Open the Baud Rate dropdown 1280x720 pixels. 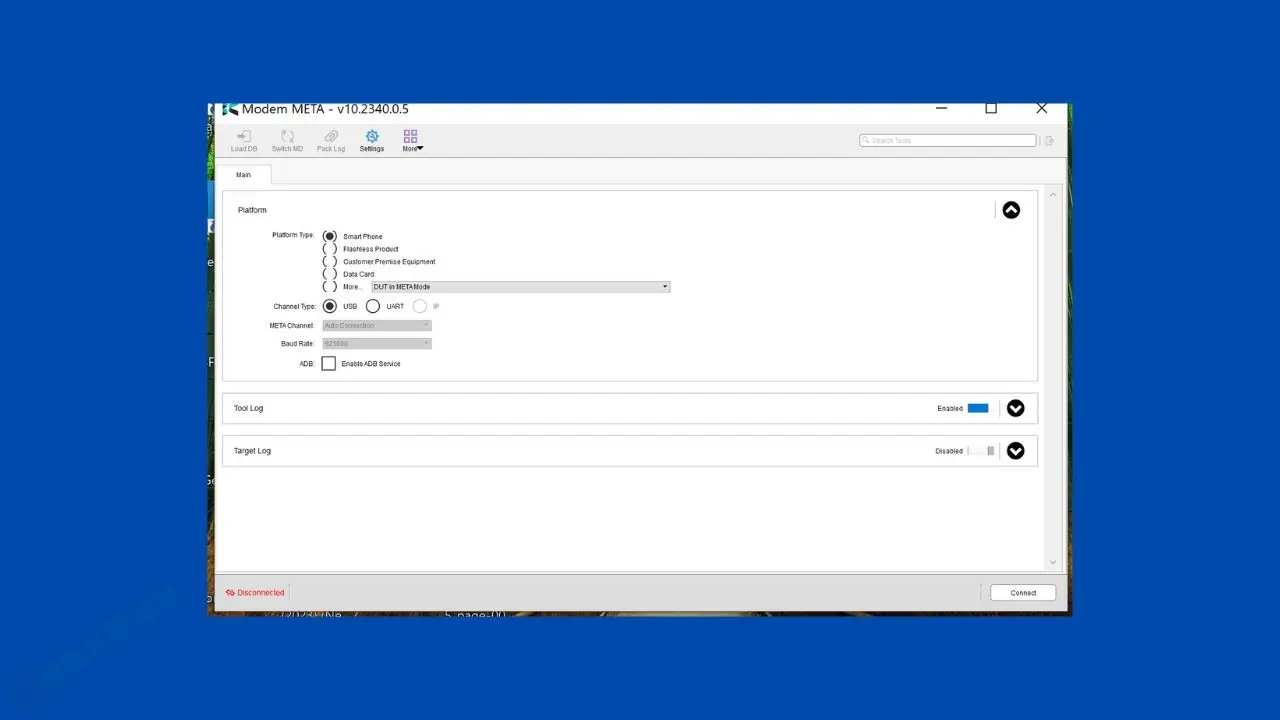[x=377, y=343]
